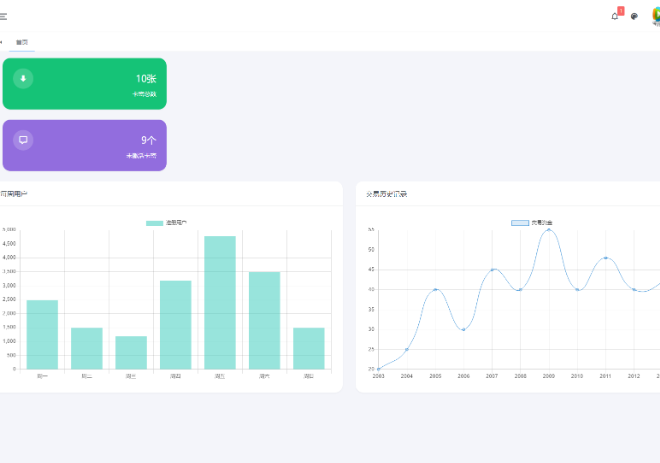Click the tallest bar in the weekly chart
660x463 pixels.
coord(220,302)
